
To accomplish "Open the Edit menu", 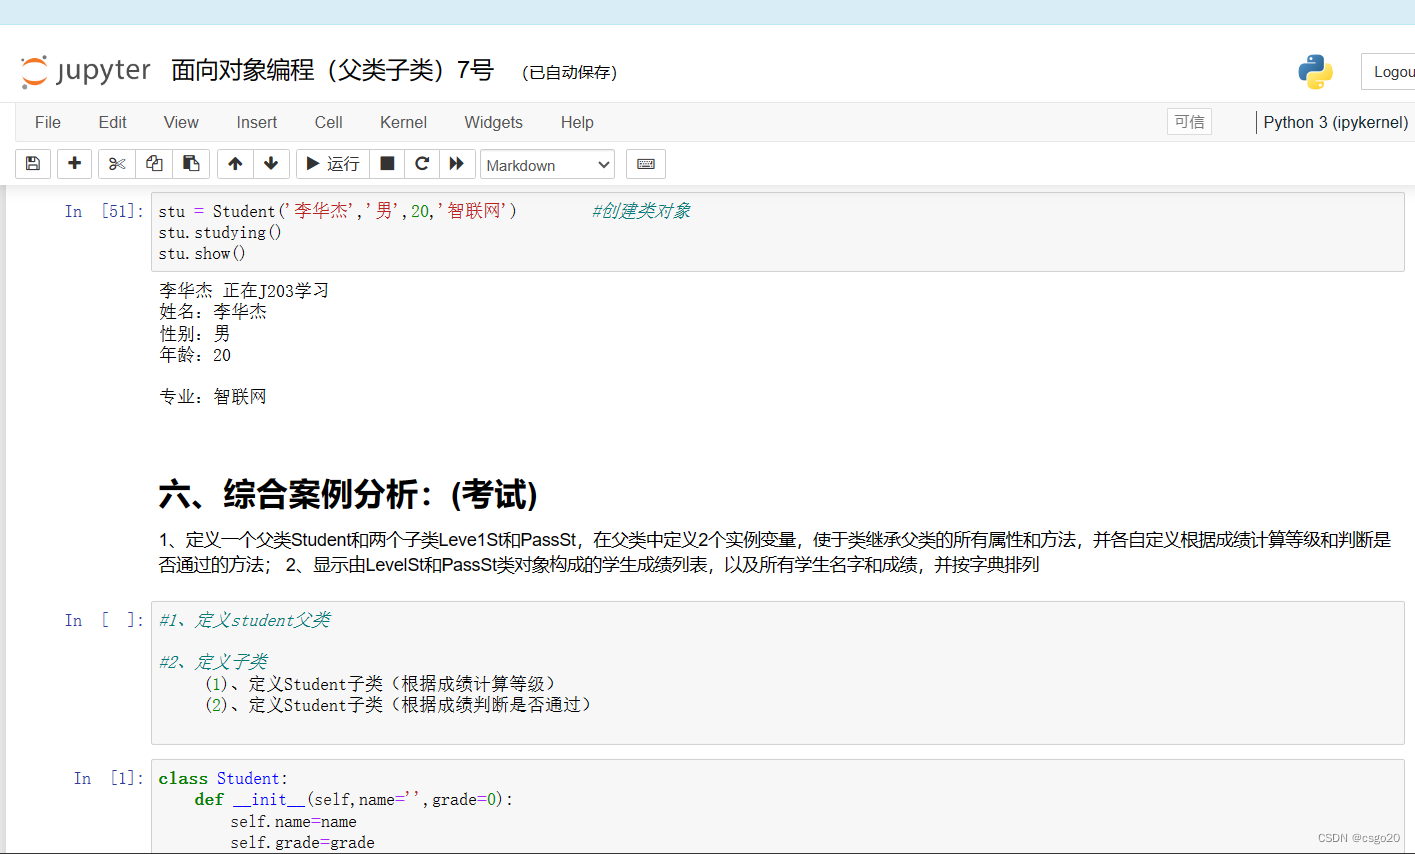I will click(x=112, y=122).
